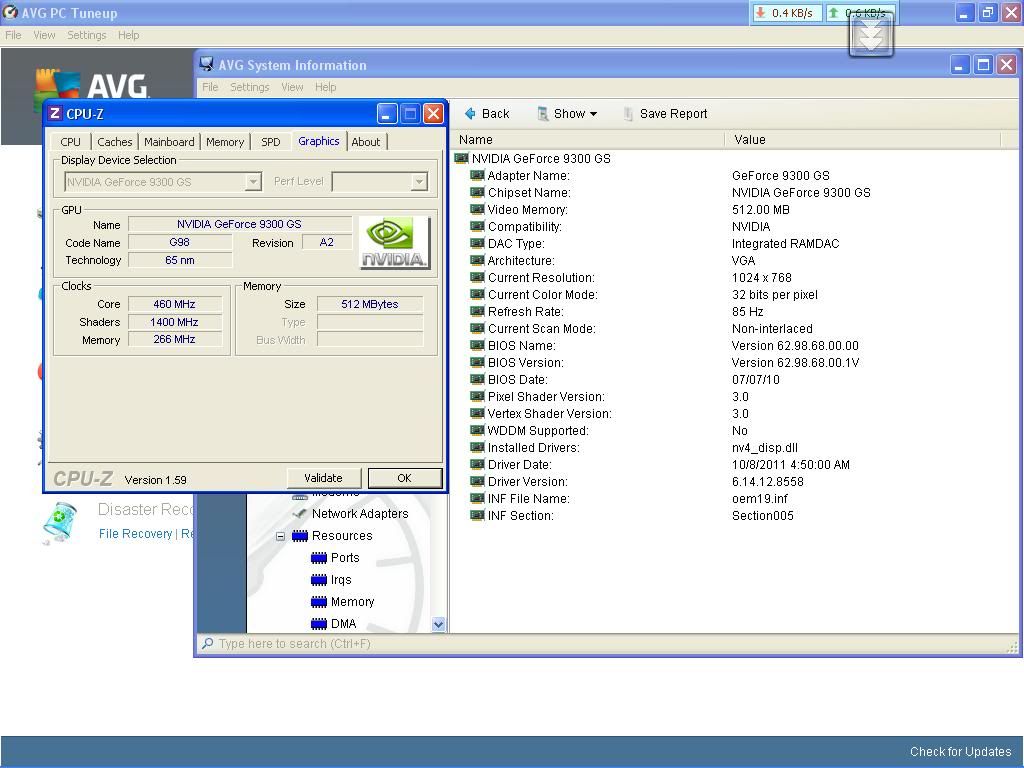Click the icon next to Driver Date

point(477,464)
